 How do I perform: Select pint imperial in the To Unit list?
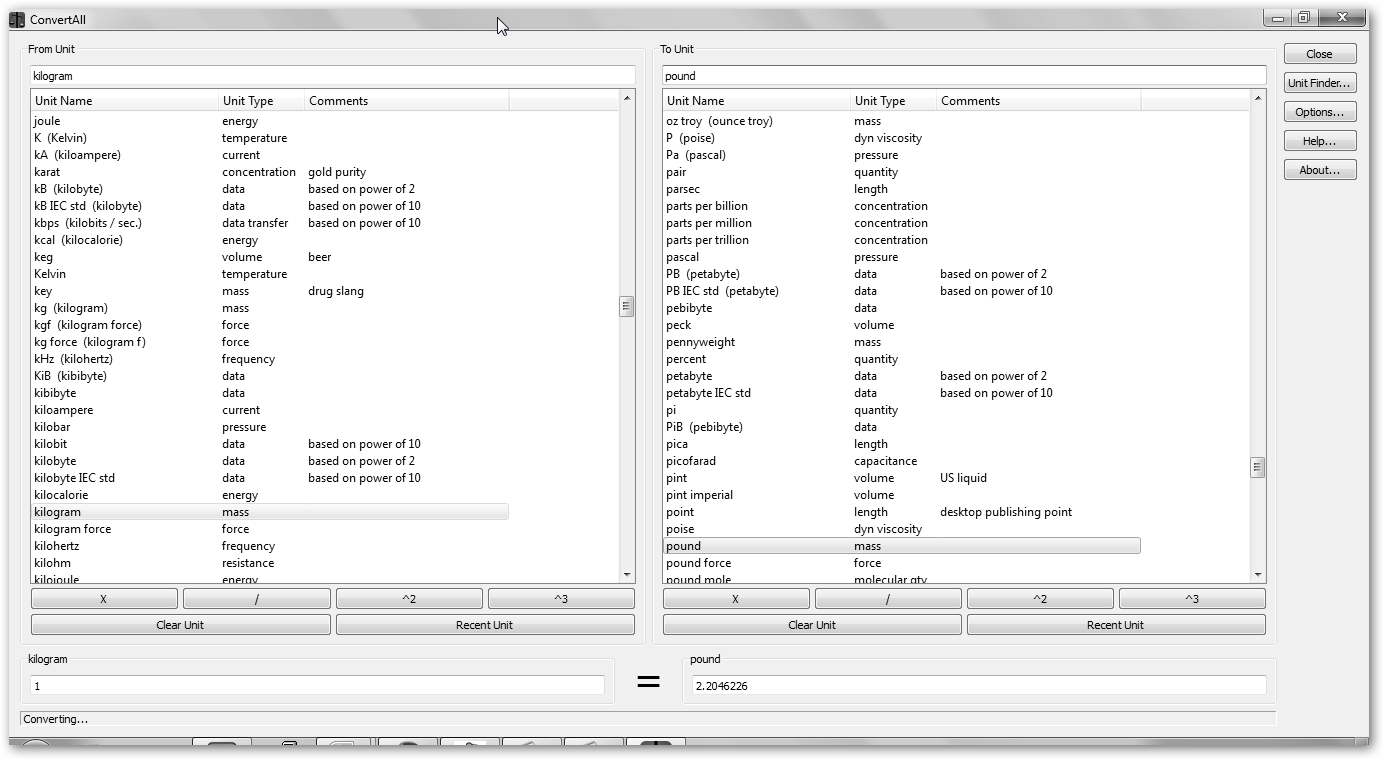pyautogui.click(x=699, y=495)
